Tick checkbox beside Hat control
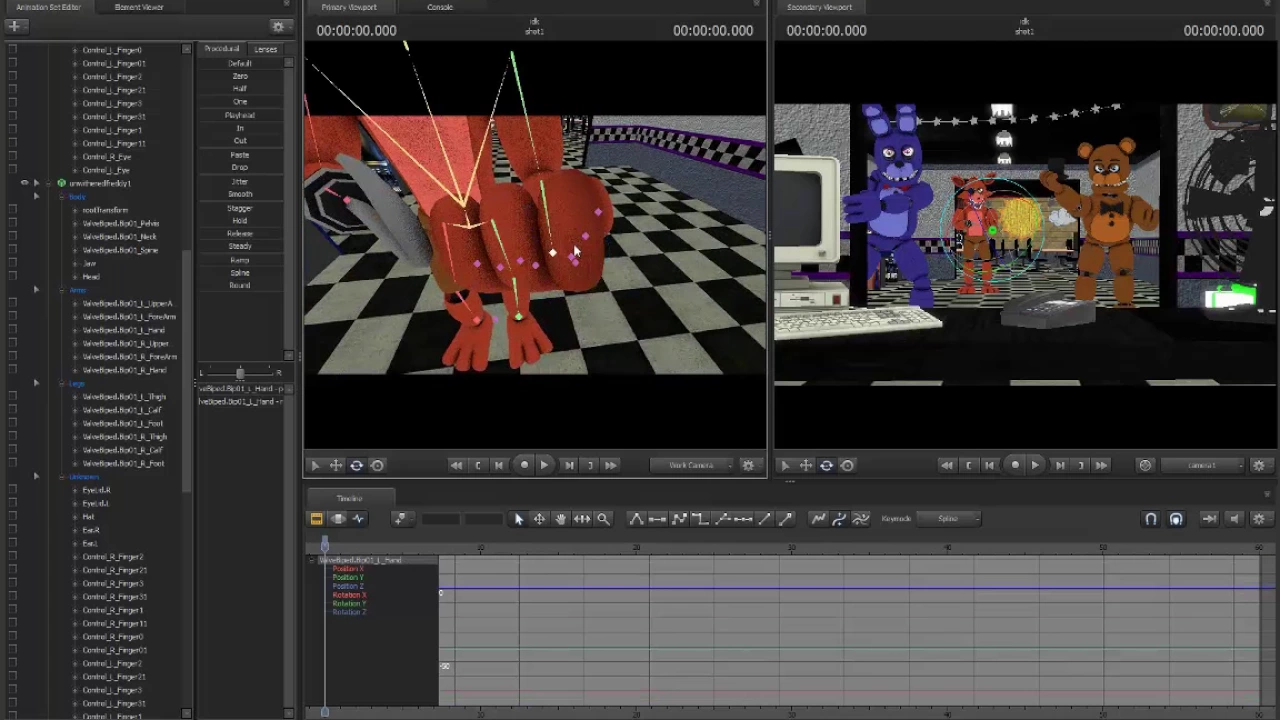 pyautogui.click(x=12, y=517)
